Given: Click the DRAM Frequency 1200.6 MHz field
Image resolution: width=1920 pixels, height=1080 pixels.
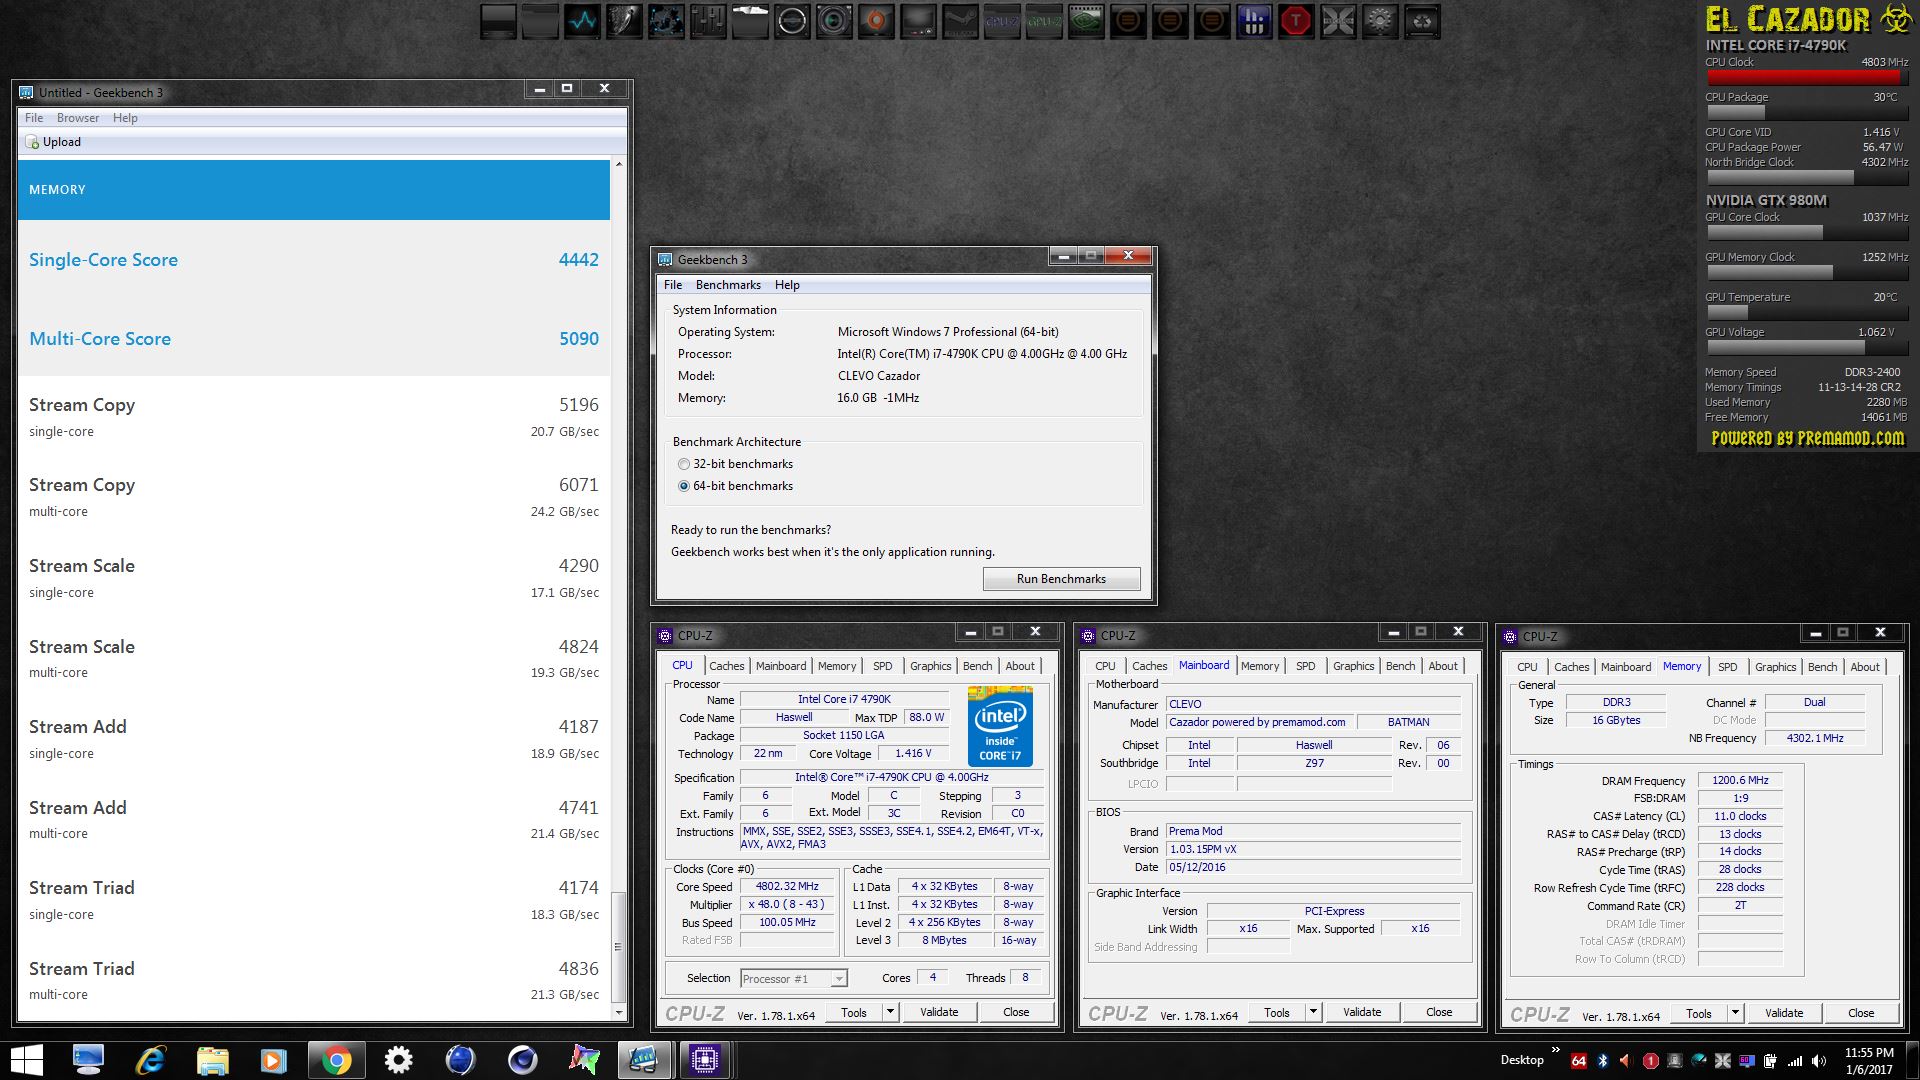Looking at the screenshot, I should 1740,780.
